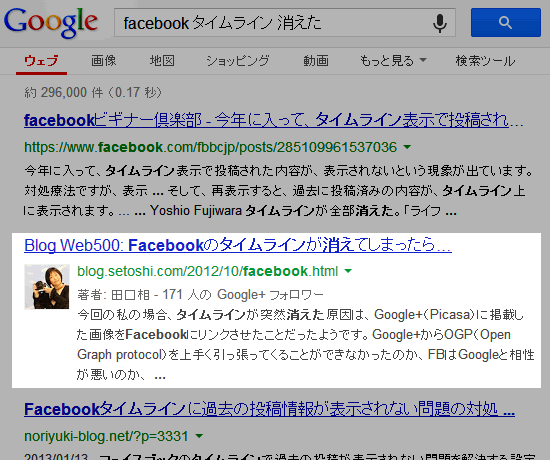Viewport: 550px width, 460px height.
Task: Click the author photo thumbnail
Action: pyautogui.click(x=47, y=287)
